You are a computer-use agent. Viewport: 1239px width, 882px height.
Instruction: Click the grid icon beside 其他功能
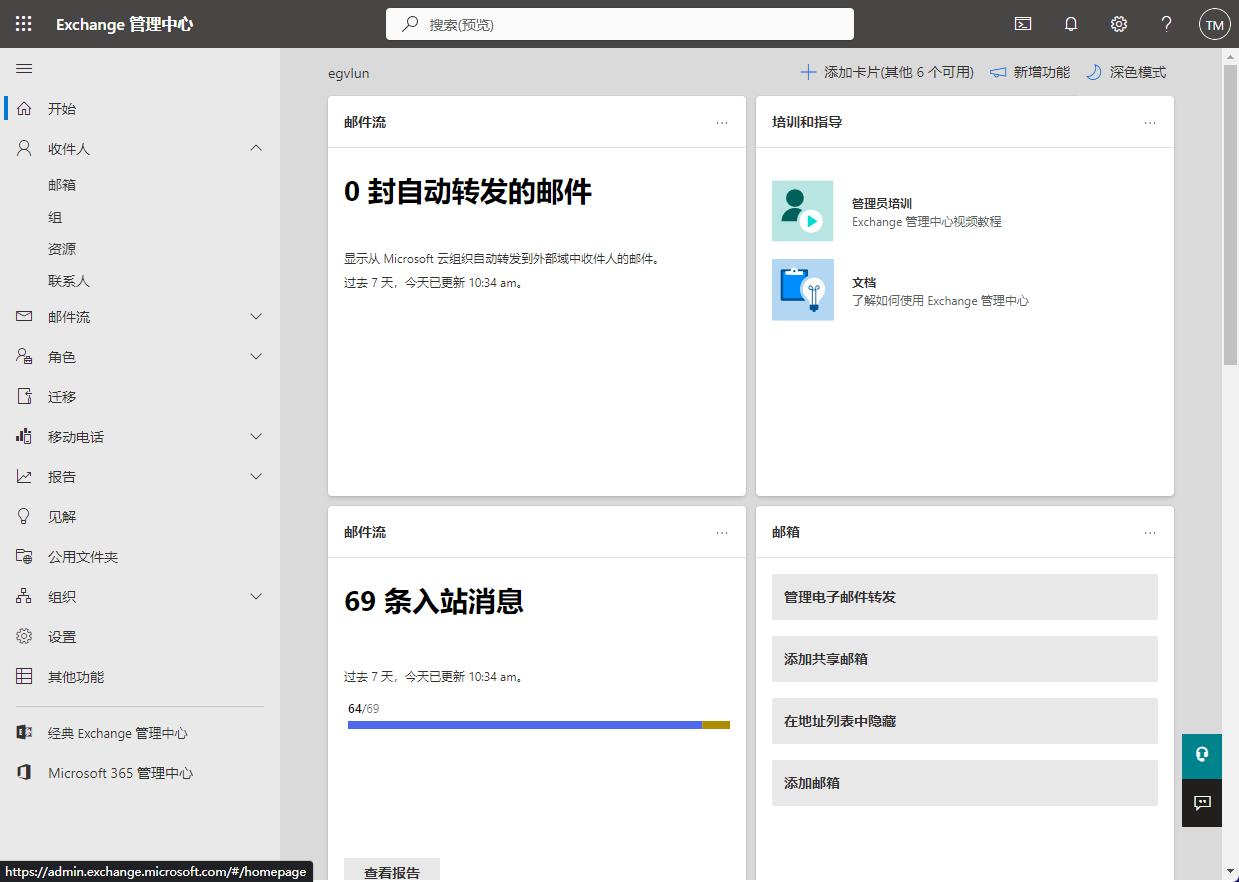(24, 676)
